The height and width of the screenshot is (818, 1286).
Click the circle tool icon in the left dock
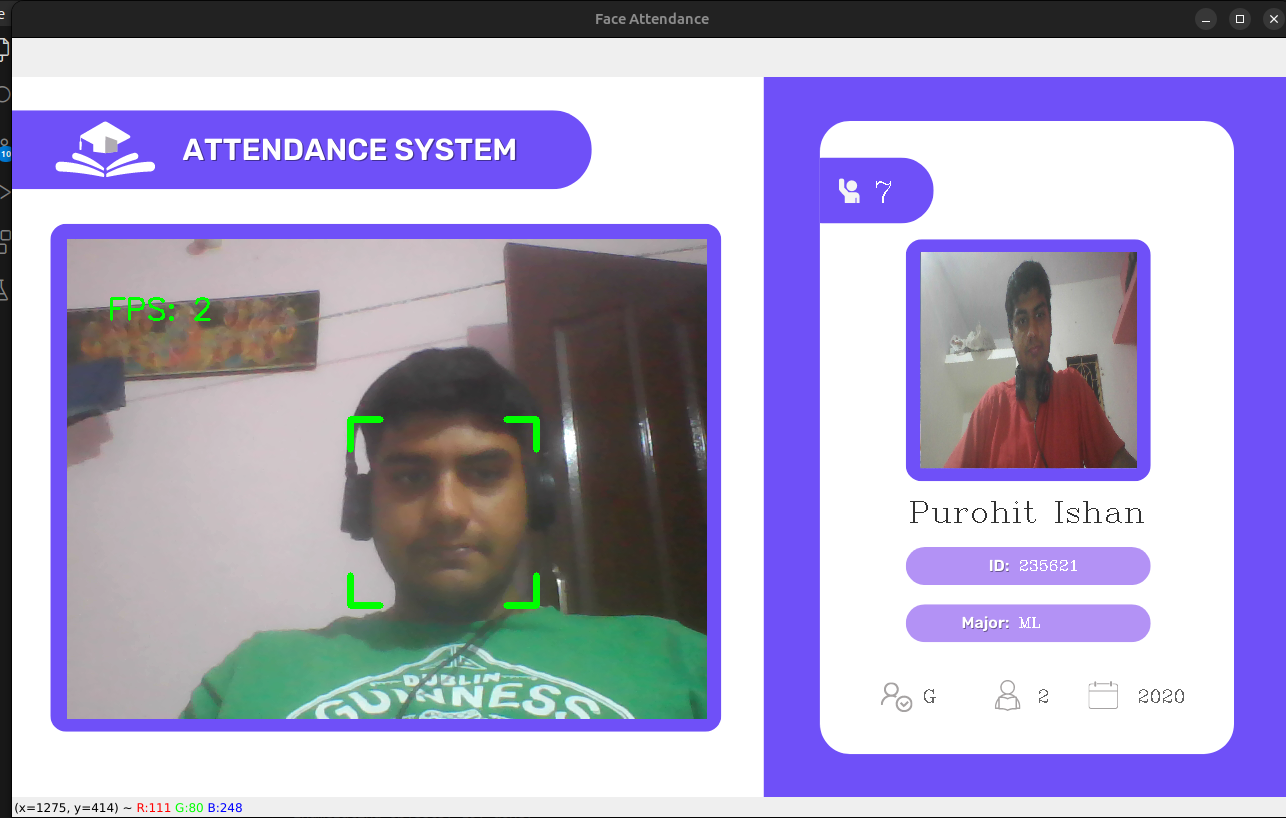pos(3,93)
